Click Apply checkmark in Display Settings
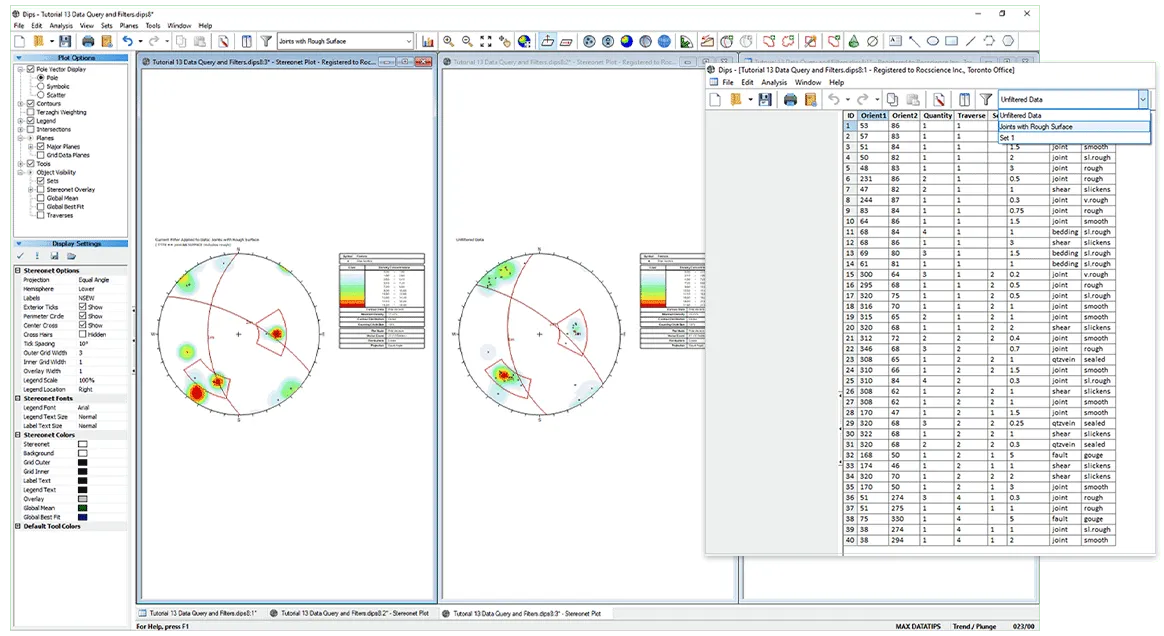Viewport: 1164px width, 636px height. (20, 256)
